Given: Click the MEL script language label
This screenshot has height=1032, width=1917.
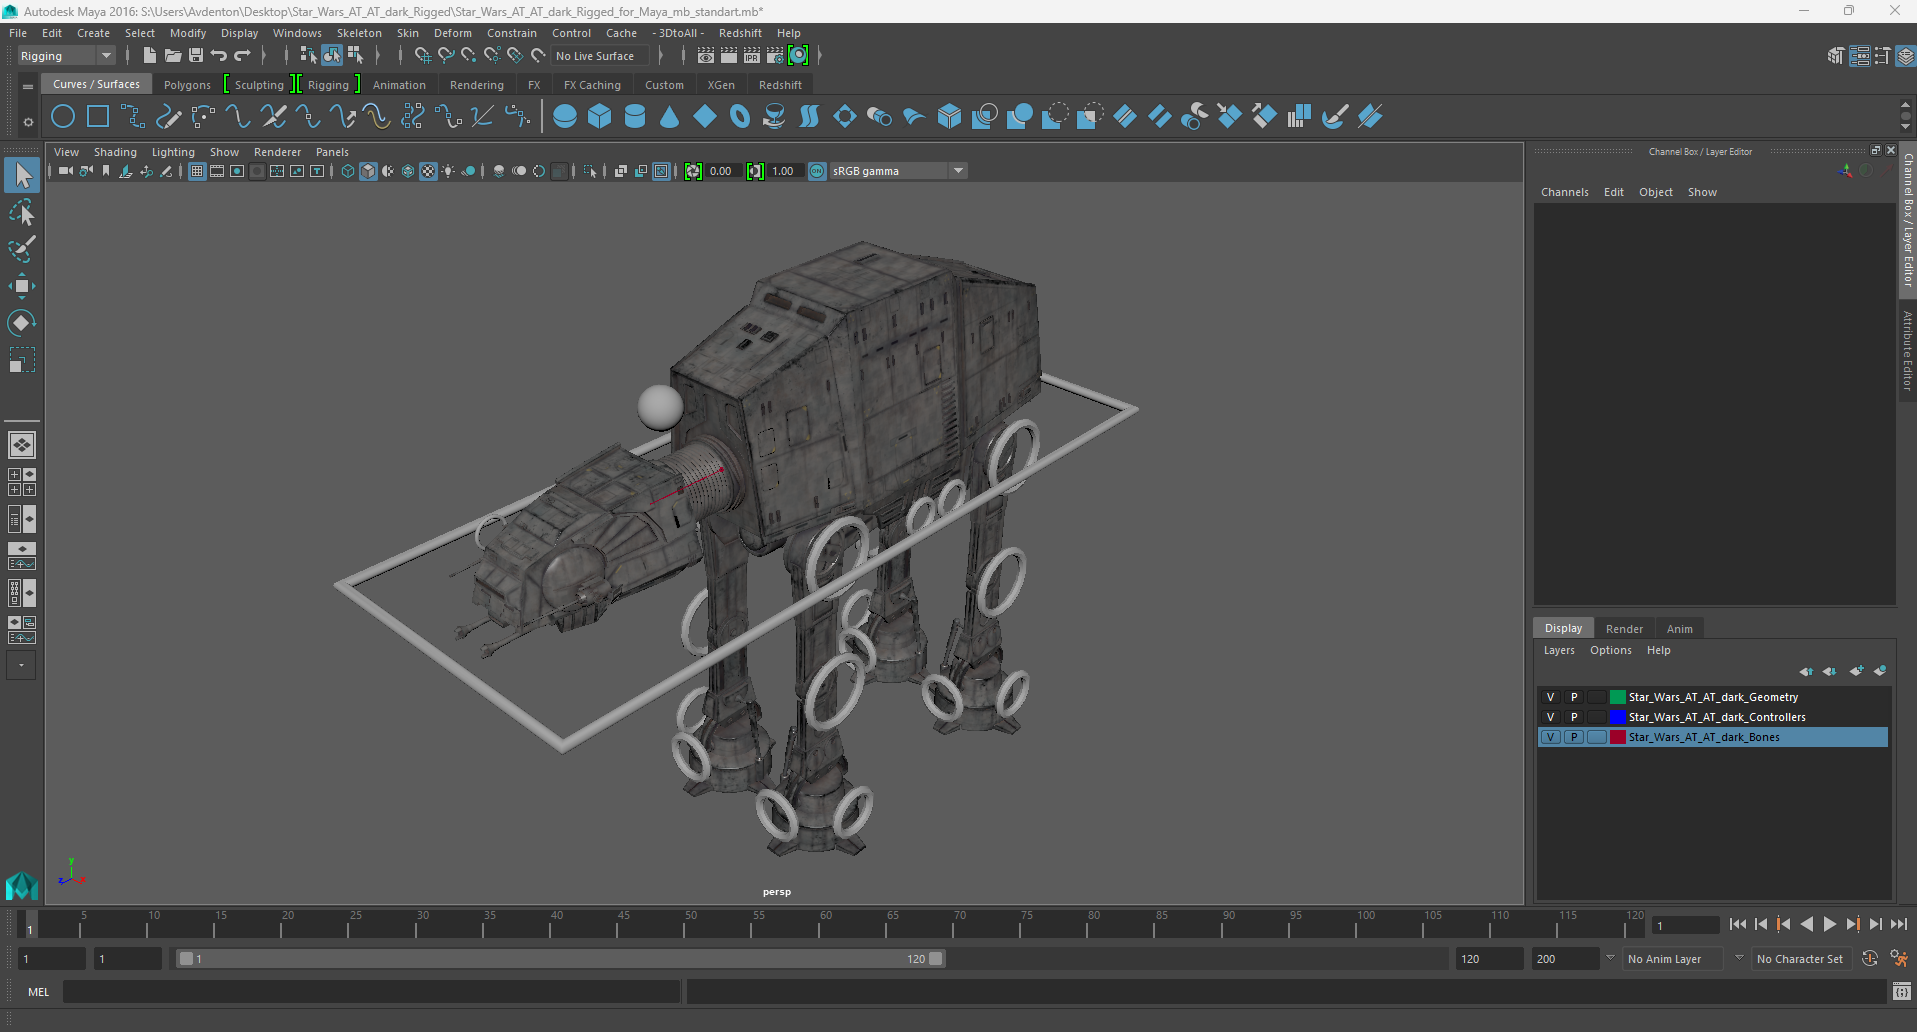Looking at the screenshot, I should [38, 992].
